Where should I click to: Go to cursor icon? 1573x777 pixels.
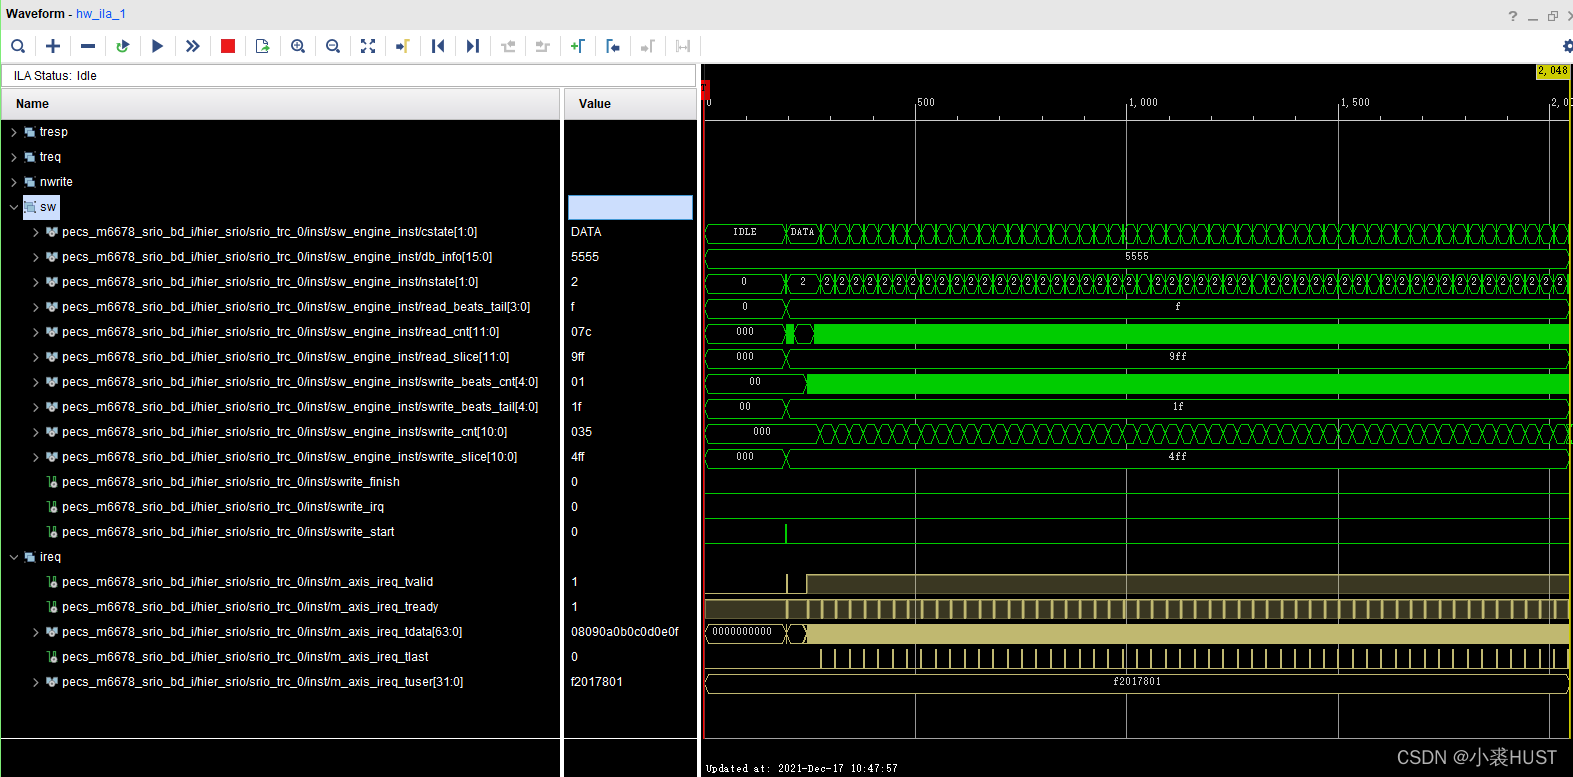[x=403, y=46]
